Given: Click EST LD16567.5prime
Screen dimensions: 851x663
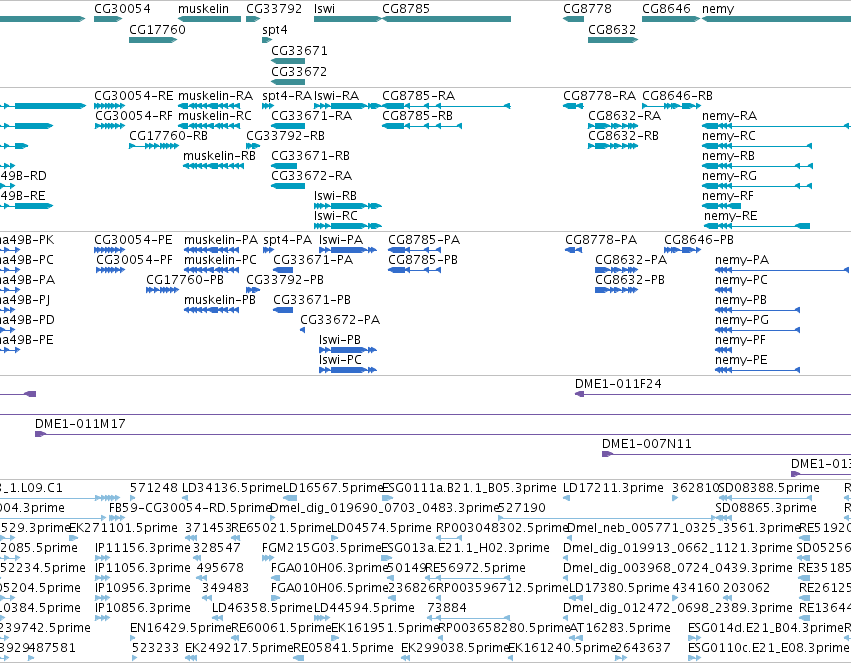Looking at the screenshot, I should tap(333, 488).
